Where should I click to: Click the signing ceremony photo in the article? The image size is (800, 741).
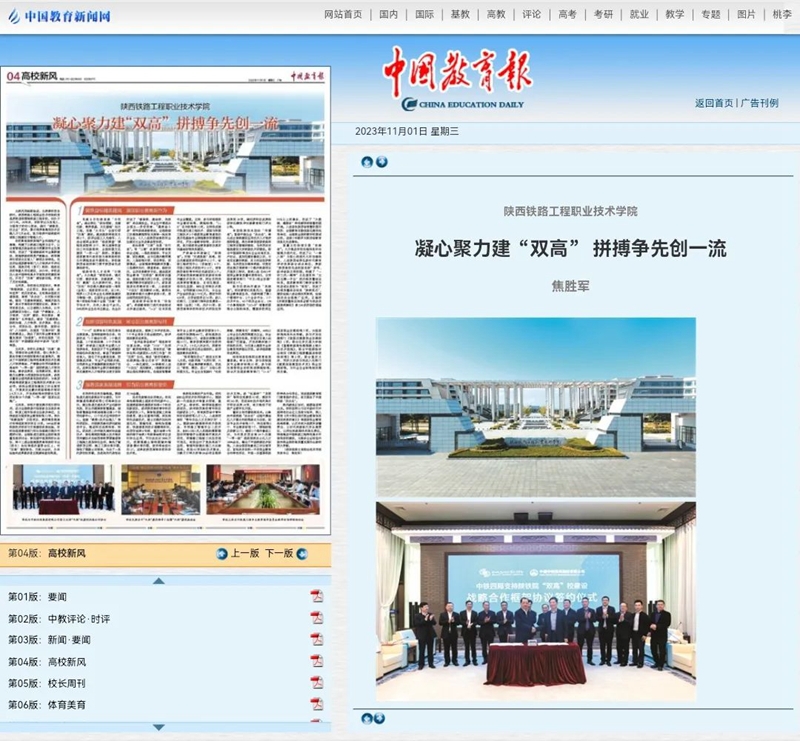point(536,601)
